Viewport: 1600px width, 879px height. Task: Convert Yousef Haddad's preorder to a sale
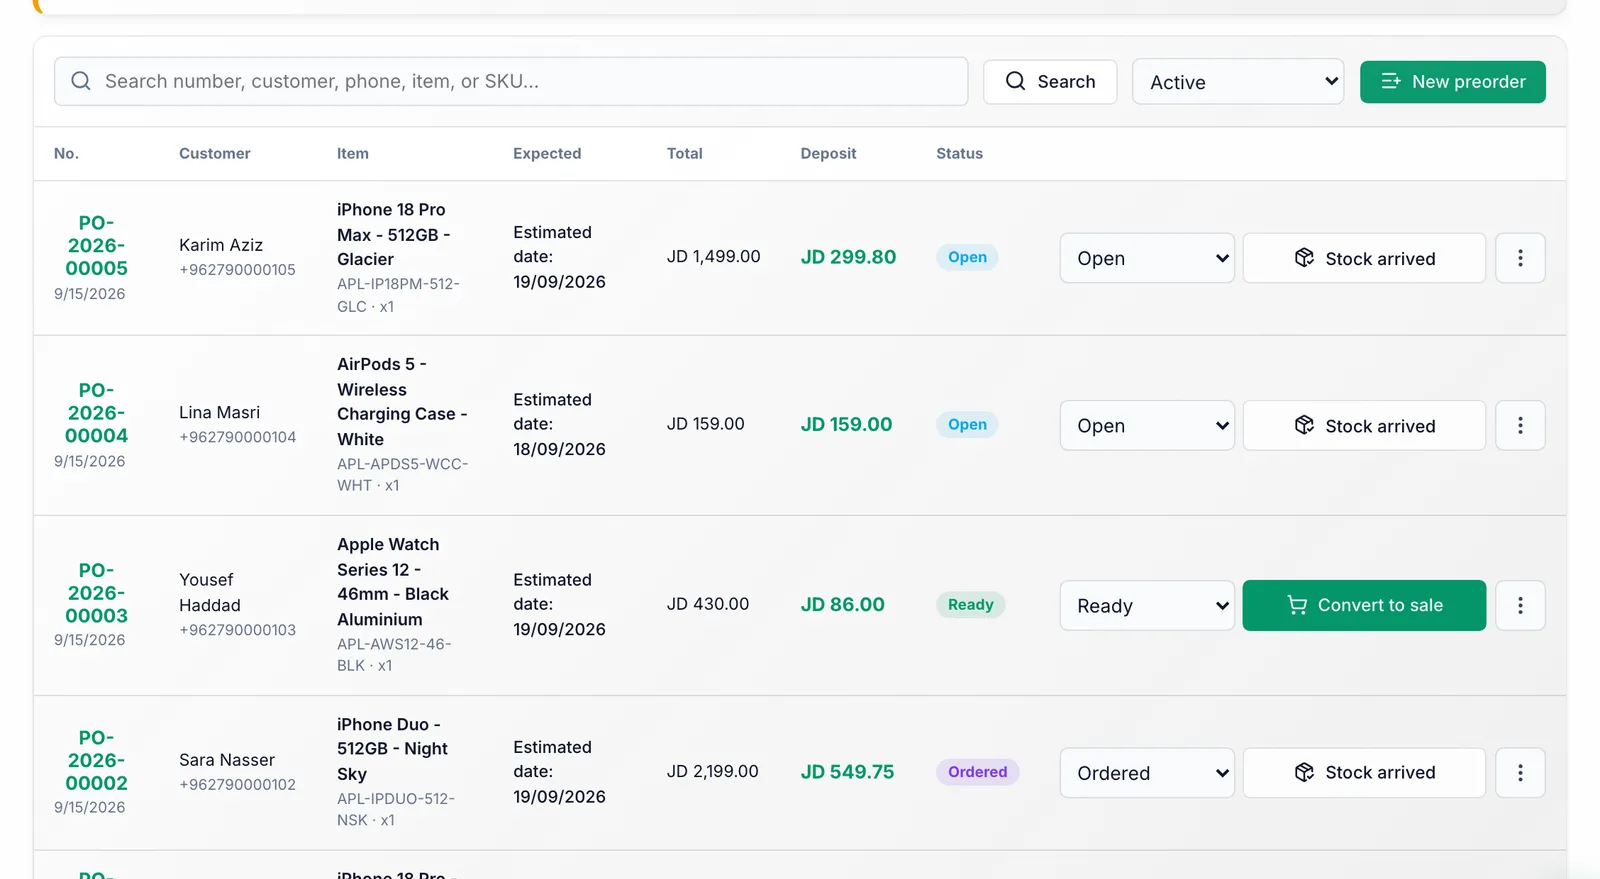coord(1364,605)
